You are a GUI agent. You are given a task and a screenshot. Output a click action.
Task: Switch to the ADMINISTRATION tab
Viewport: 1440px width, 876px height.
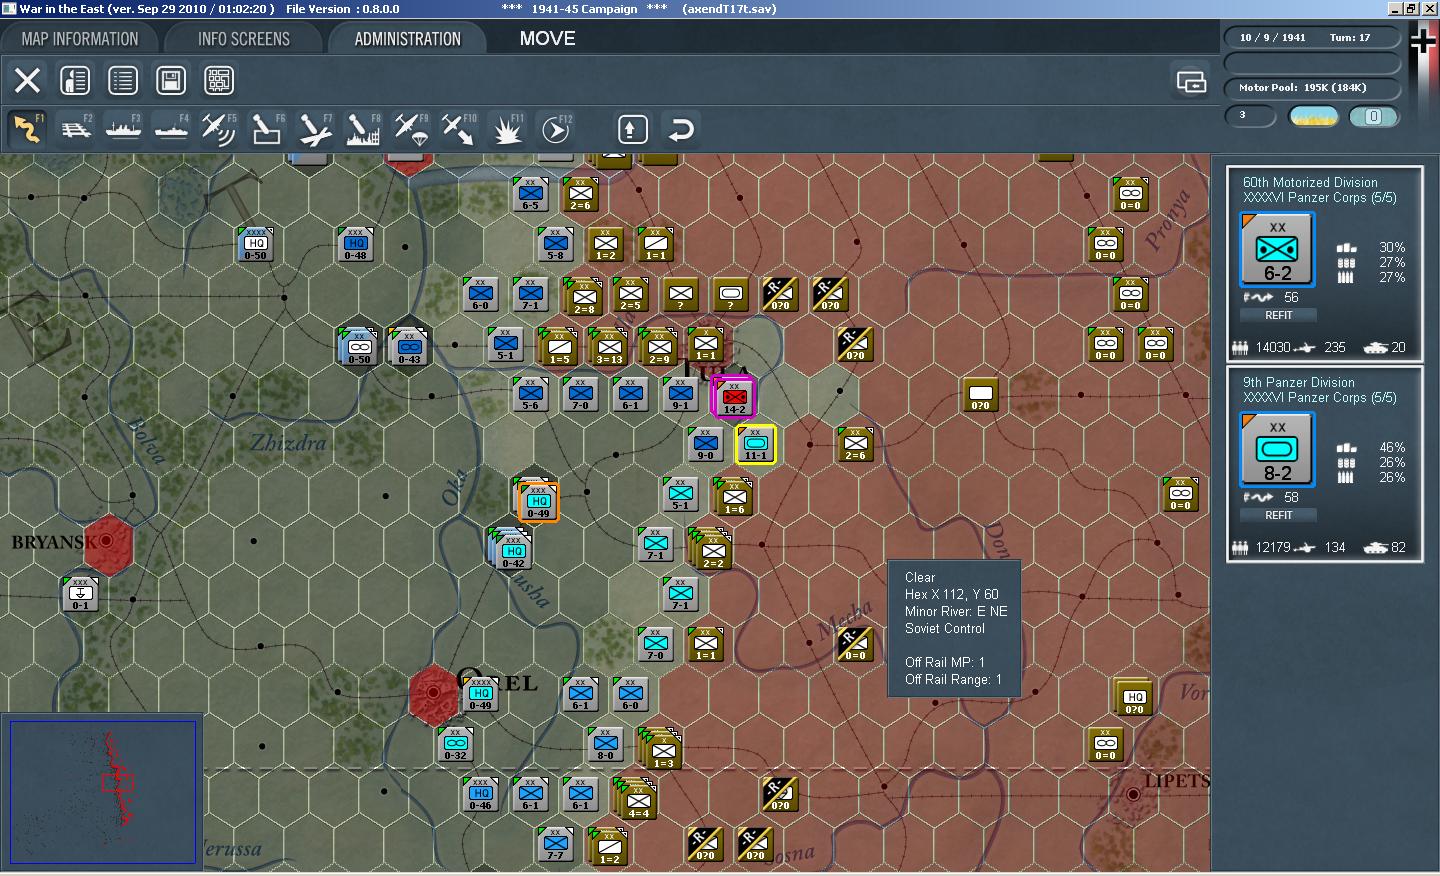pos(408,39)
